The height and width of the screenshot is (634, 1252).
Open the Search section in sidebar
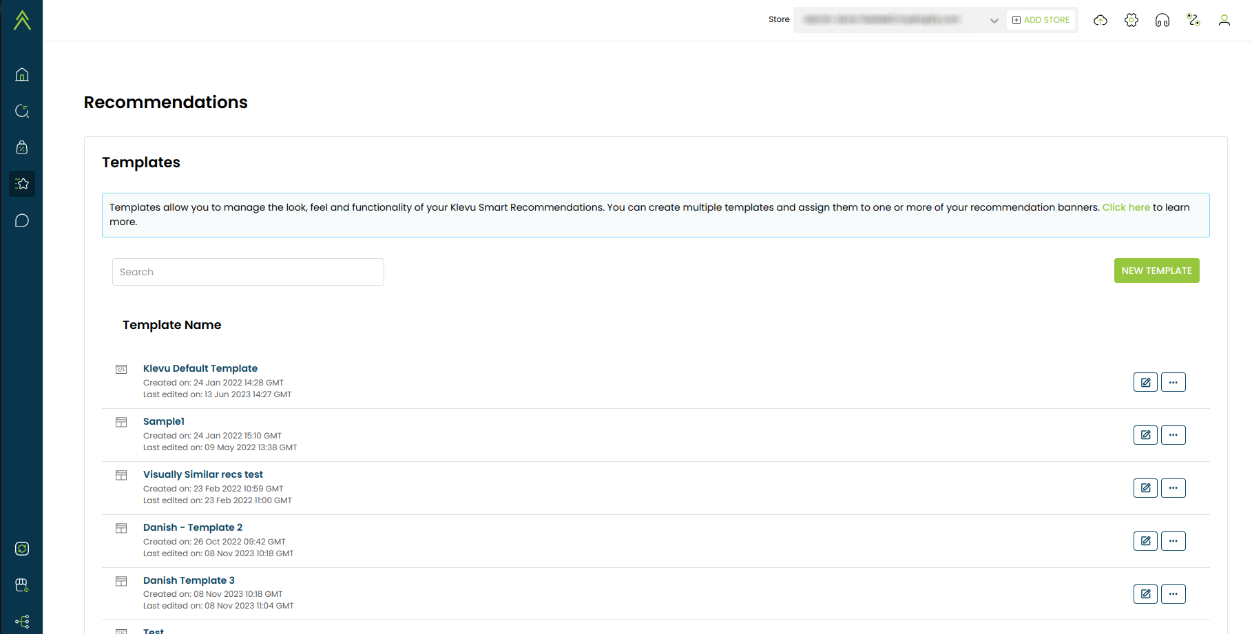pyautogui.click(x=22, y=111)
